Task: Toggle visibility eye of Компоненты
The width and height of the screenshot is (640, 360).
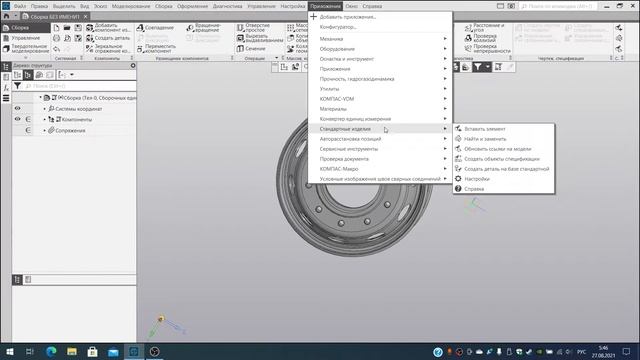Action: [x=18, y=119]
